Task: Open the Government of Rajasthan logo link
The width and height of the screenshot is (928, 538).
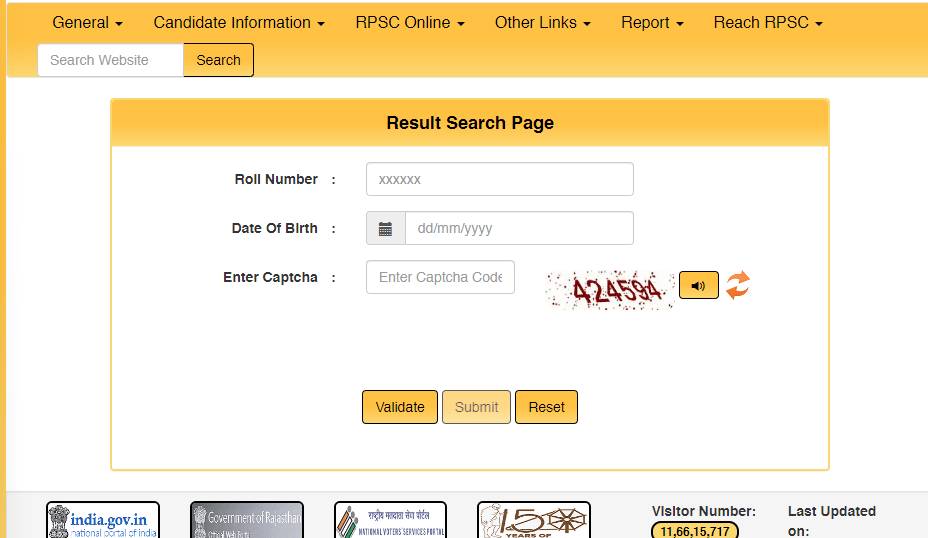Action: [246, 520]
